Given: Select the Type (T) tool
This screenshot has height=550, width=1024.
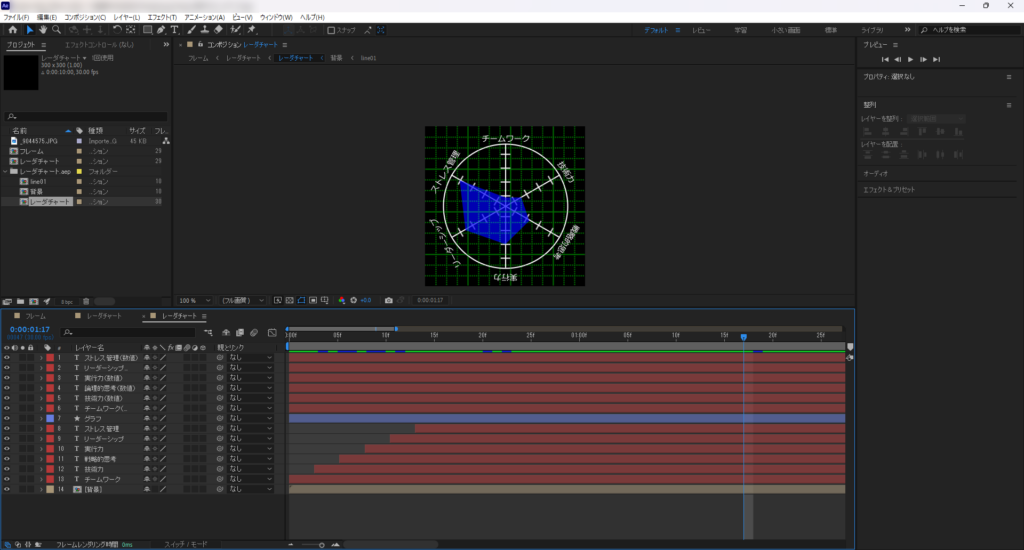Looking at the screenshot, I should pos(174,30).
